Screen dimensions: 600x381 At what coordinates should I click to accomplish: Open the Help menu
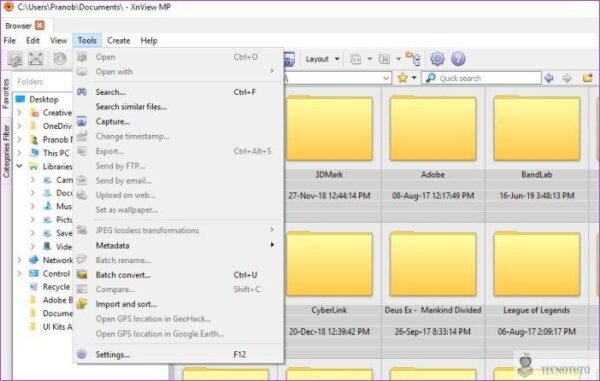(x=149, y=41)
